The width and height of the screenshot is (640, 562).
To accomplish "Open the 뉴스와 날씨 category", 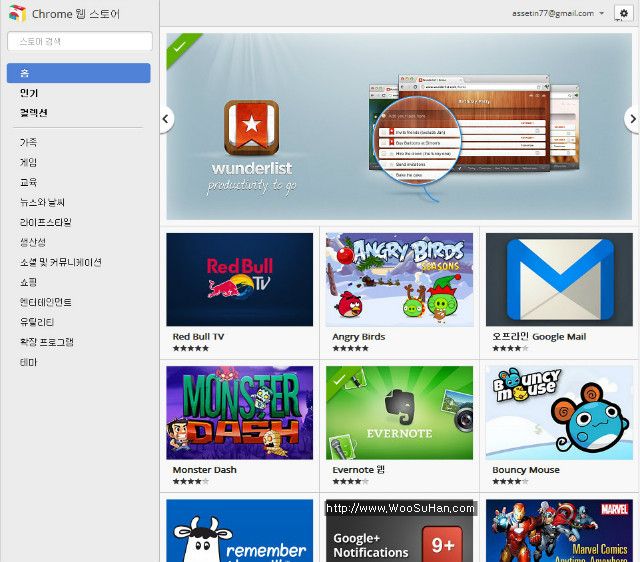I will pos(42,202).
